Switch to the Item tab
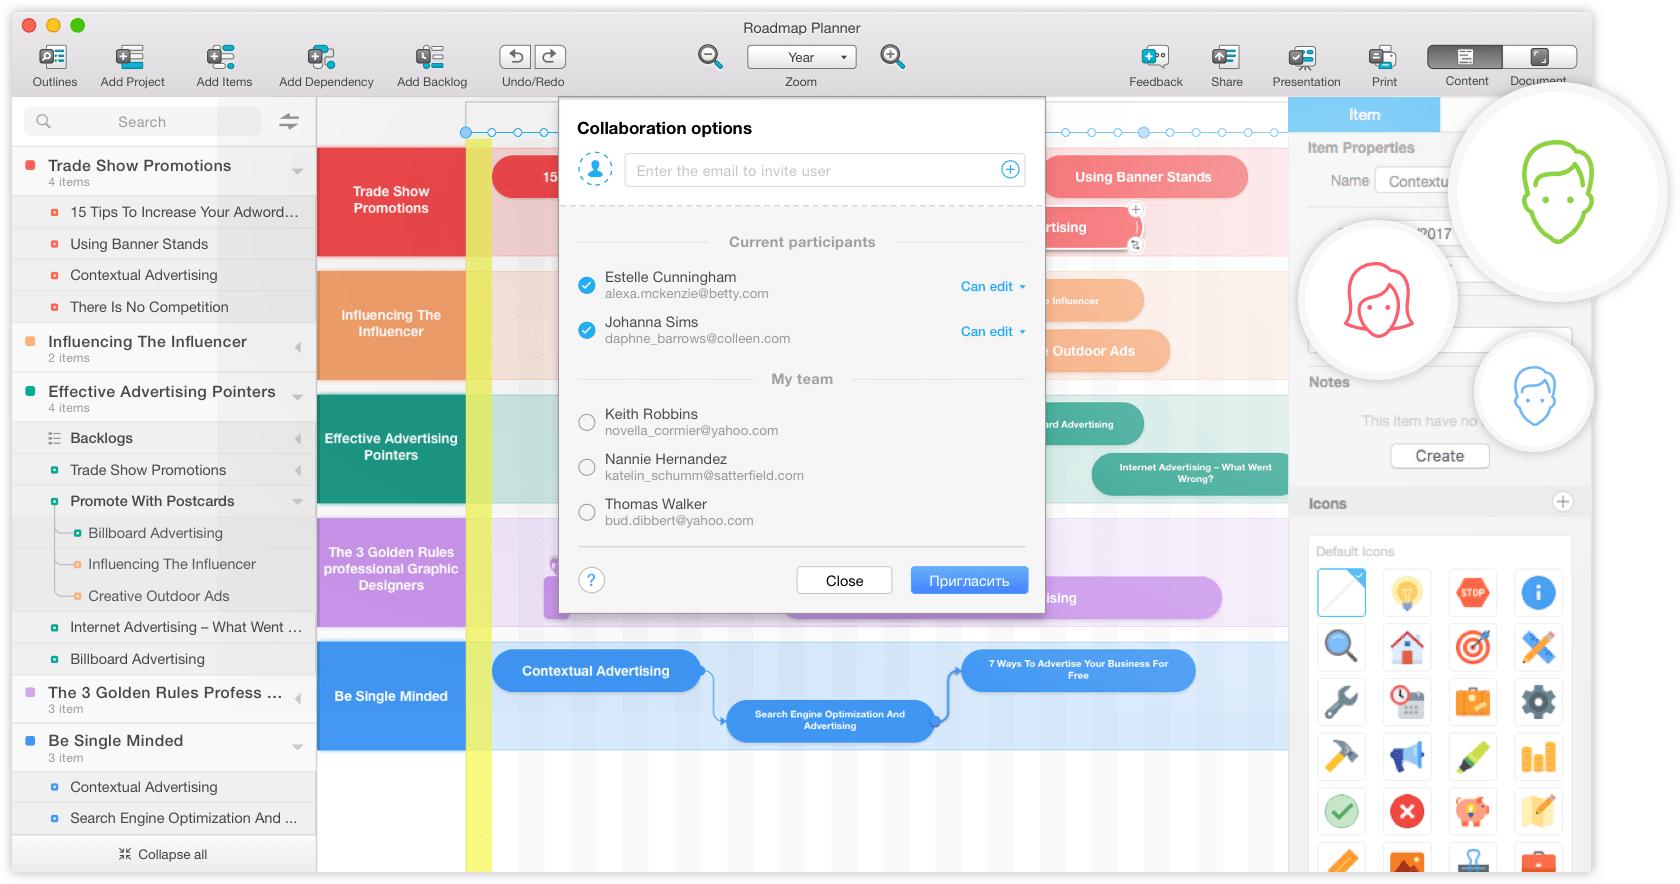The height and width of the screenshot is (884, 1680). click(1363, 115)
